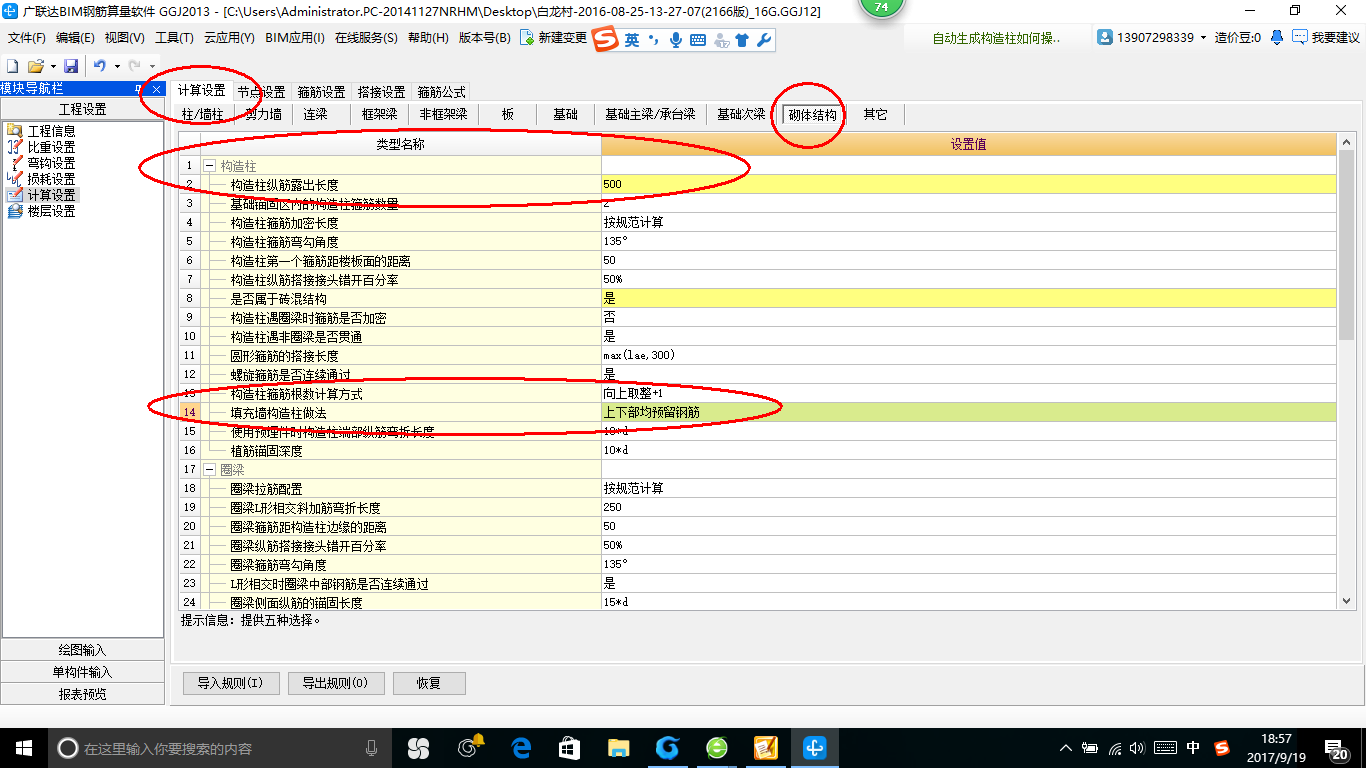The image size is (1366, 768).
Task: Open the 云应用(Y) menu
Action: [229, 38]
